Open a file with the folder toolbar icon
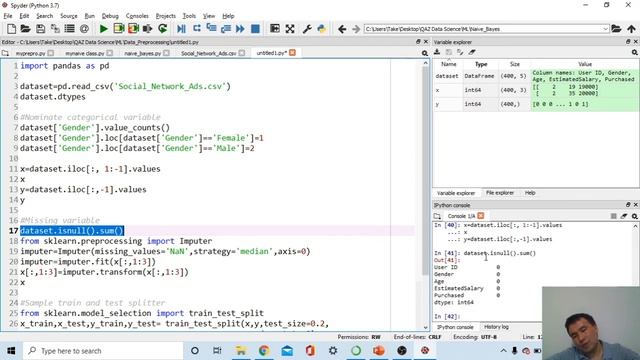Image resolution: width=640 pixels, height=360 pixels. 25,29
